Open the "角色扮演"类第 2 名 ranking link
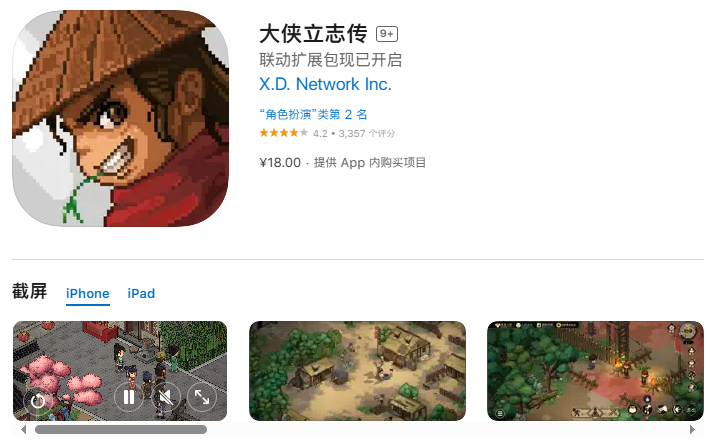The height and width of the screenshot is (443, 712). pyautogui.click(x=313, y=114)
